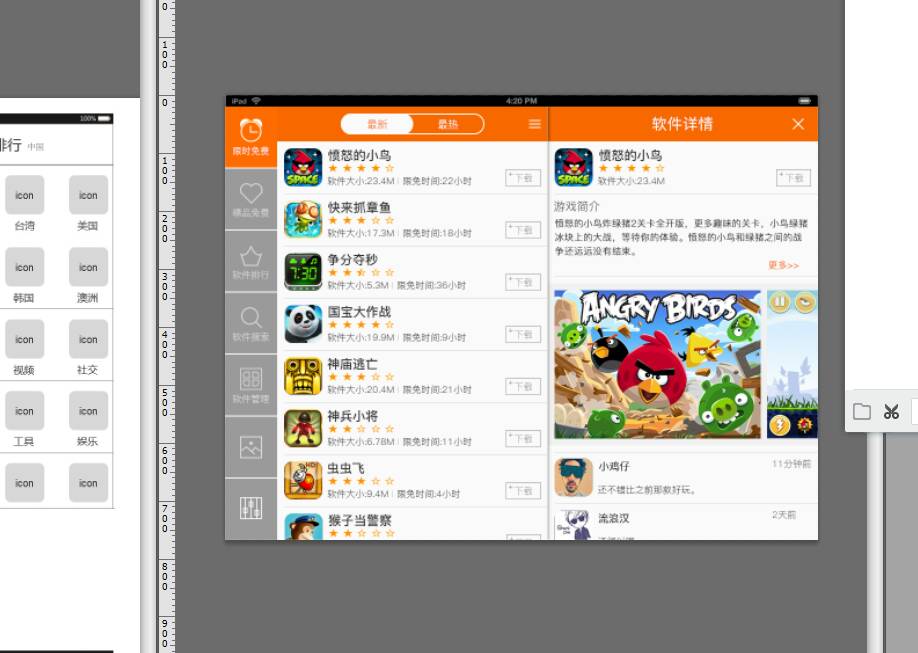Download 愤怒的小鸟 from the list row
The height and width of the screenshot is (653, 918).
pos(523,178)
